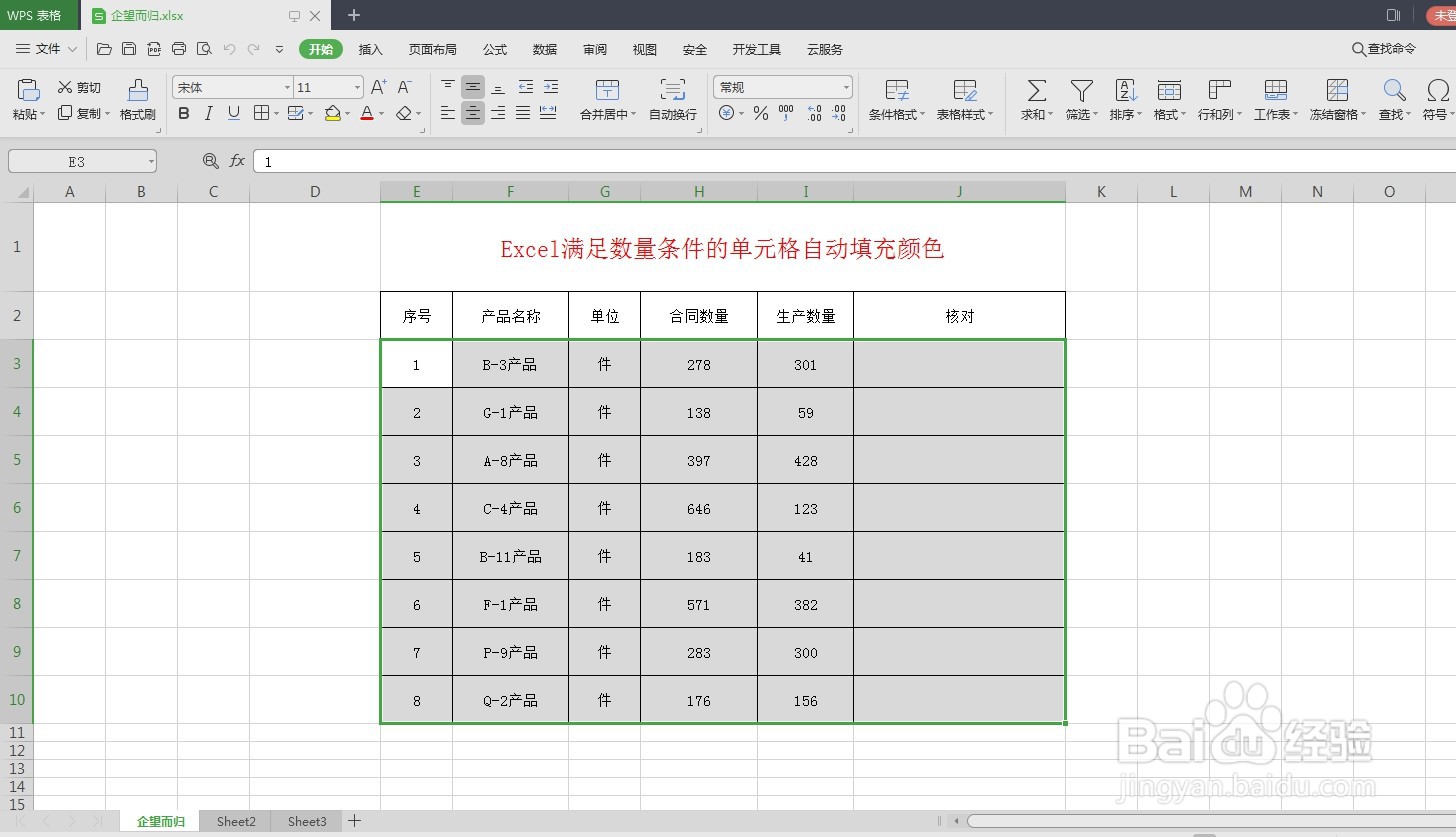Open the Sheet2 tab

[236, 821]
